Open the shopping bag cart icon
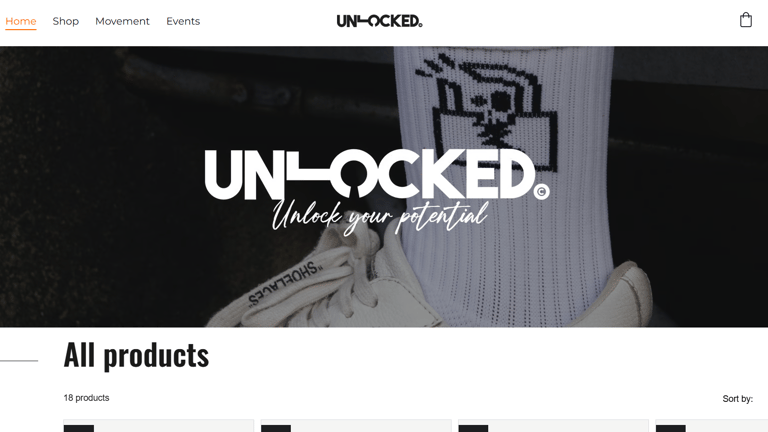This screenshot has height=432, width=768. (x=745, y=20)
